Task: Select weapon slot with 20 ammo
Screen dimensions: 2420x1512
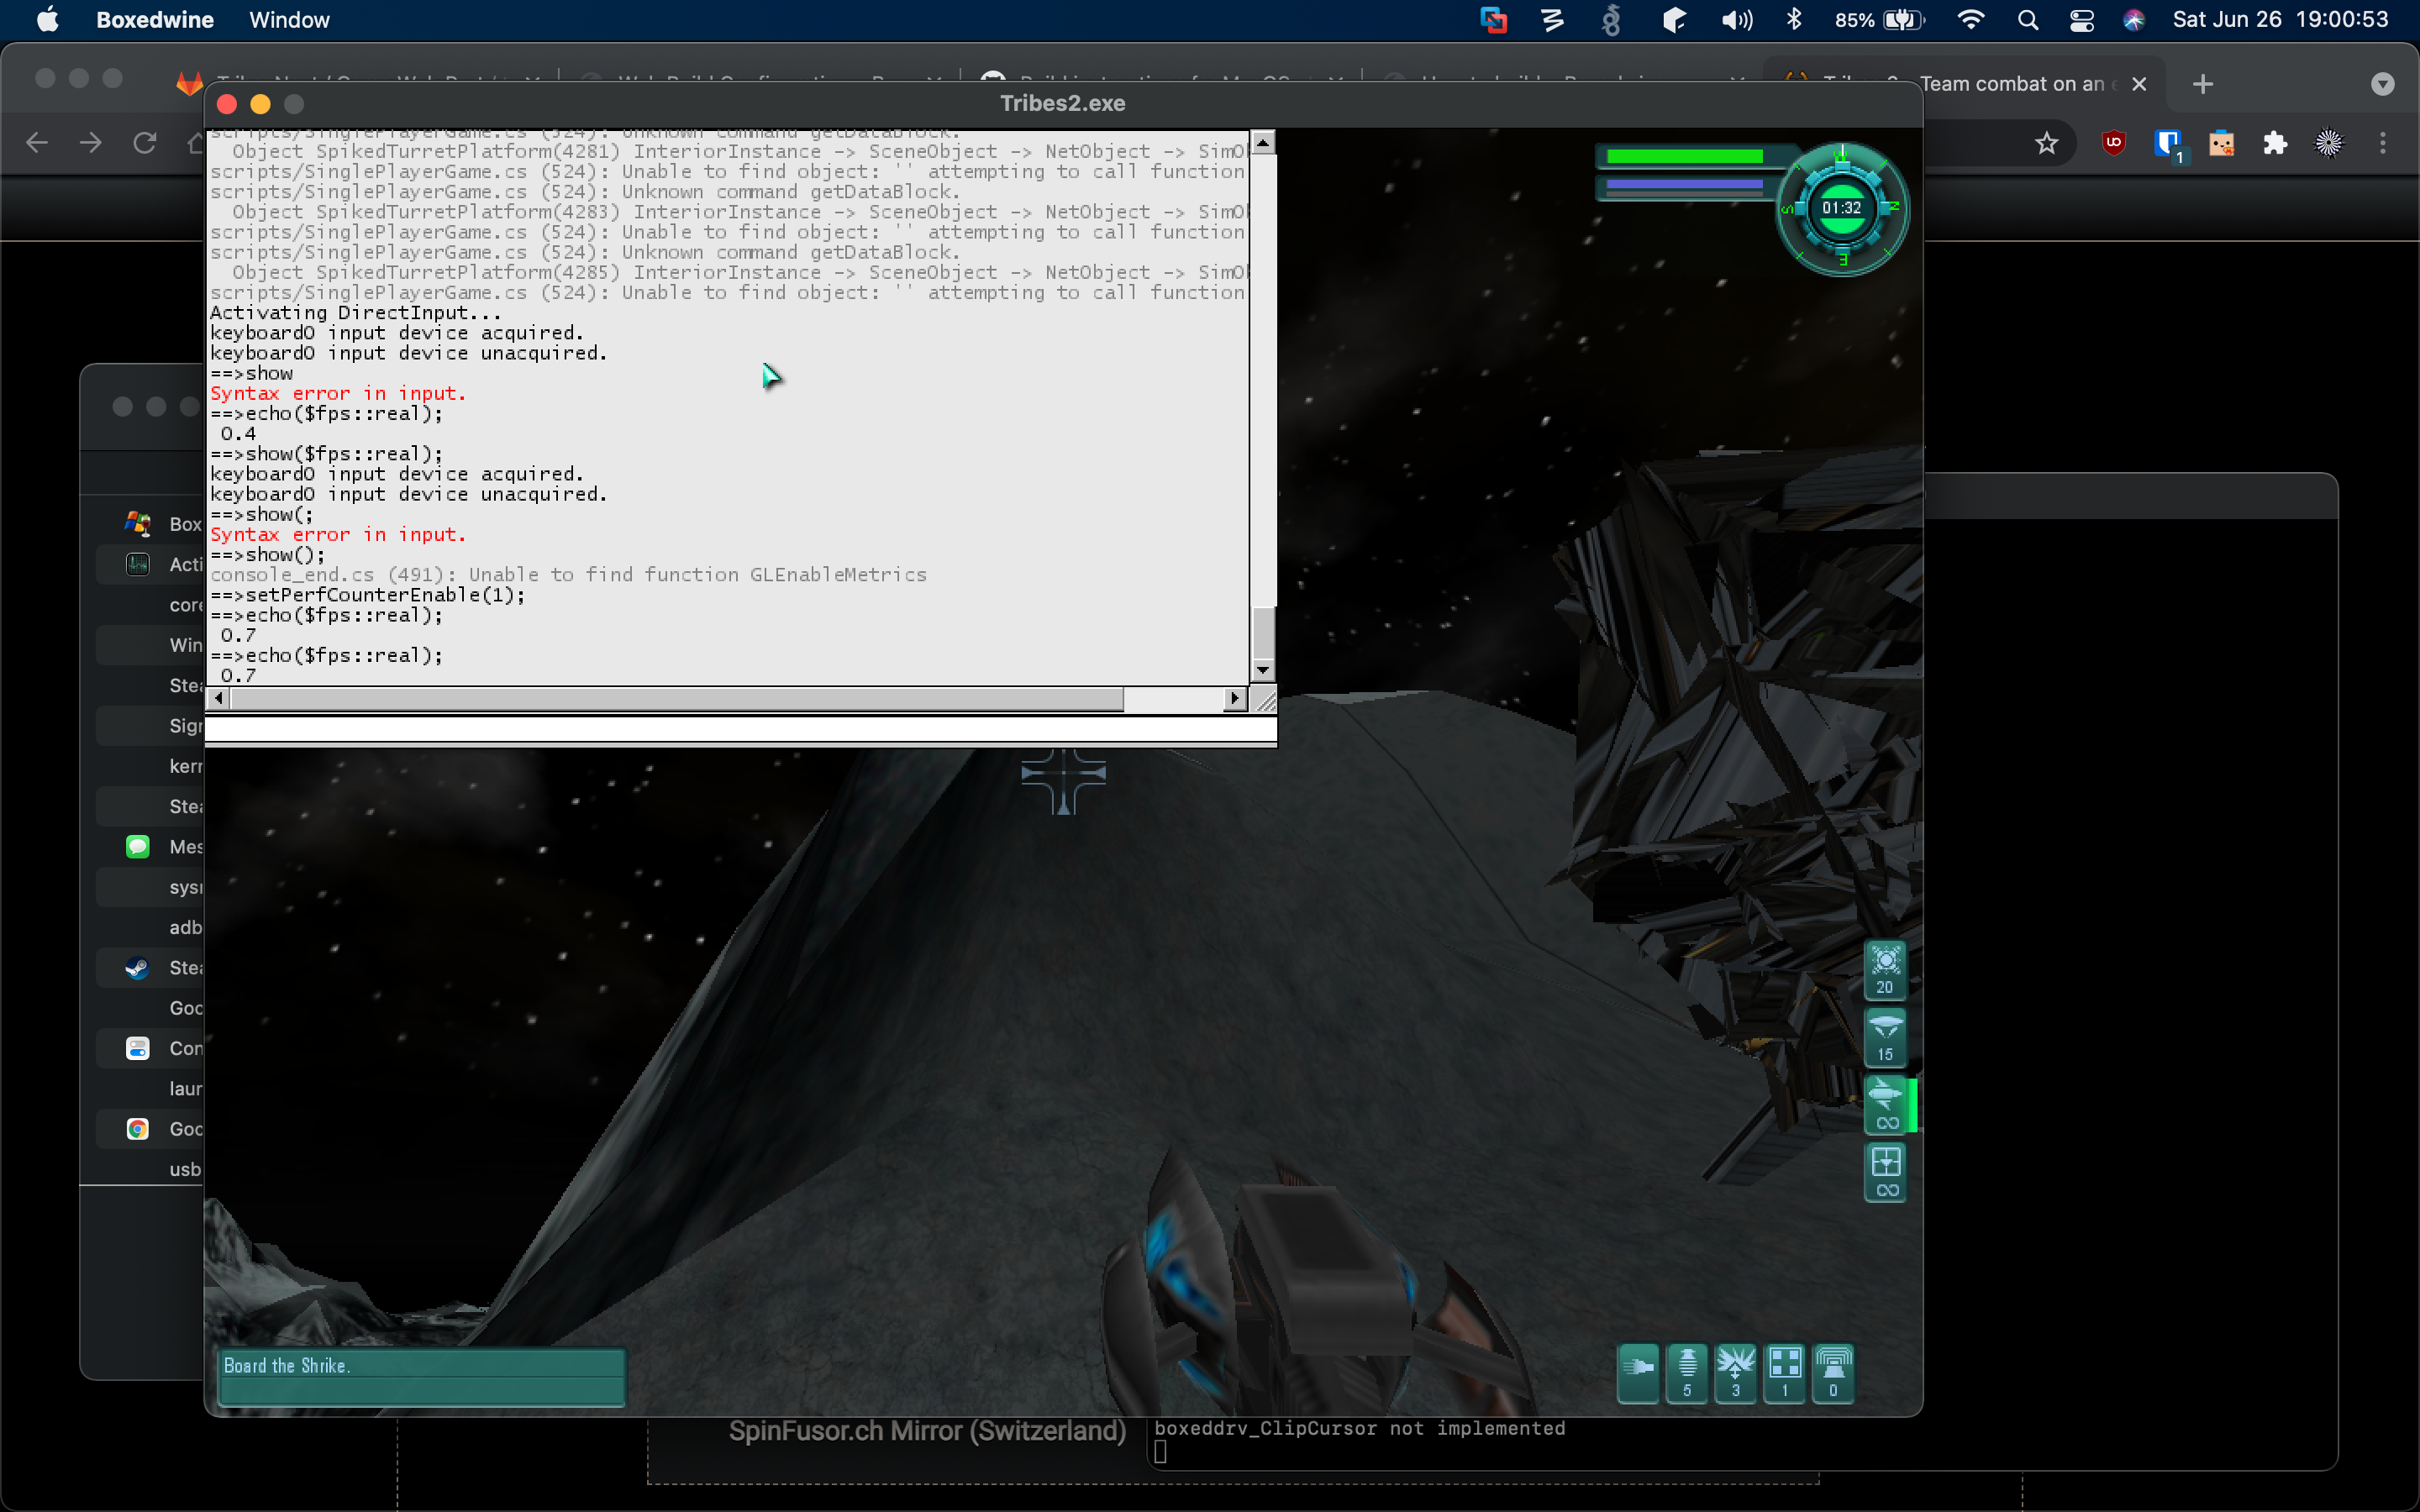Action: (x=1885, y=970)
